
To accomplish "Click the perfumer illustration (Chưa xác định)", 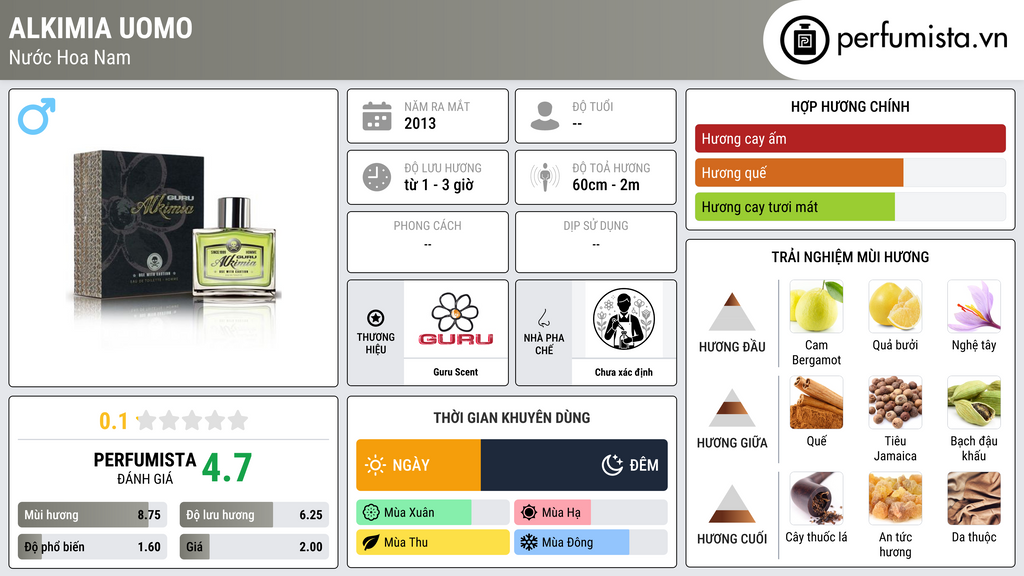I will (624, 319).
